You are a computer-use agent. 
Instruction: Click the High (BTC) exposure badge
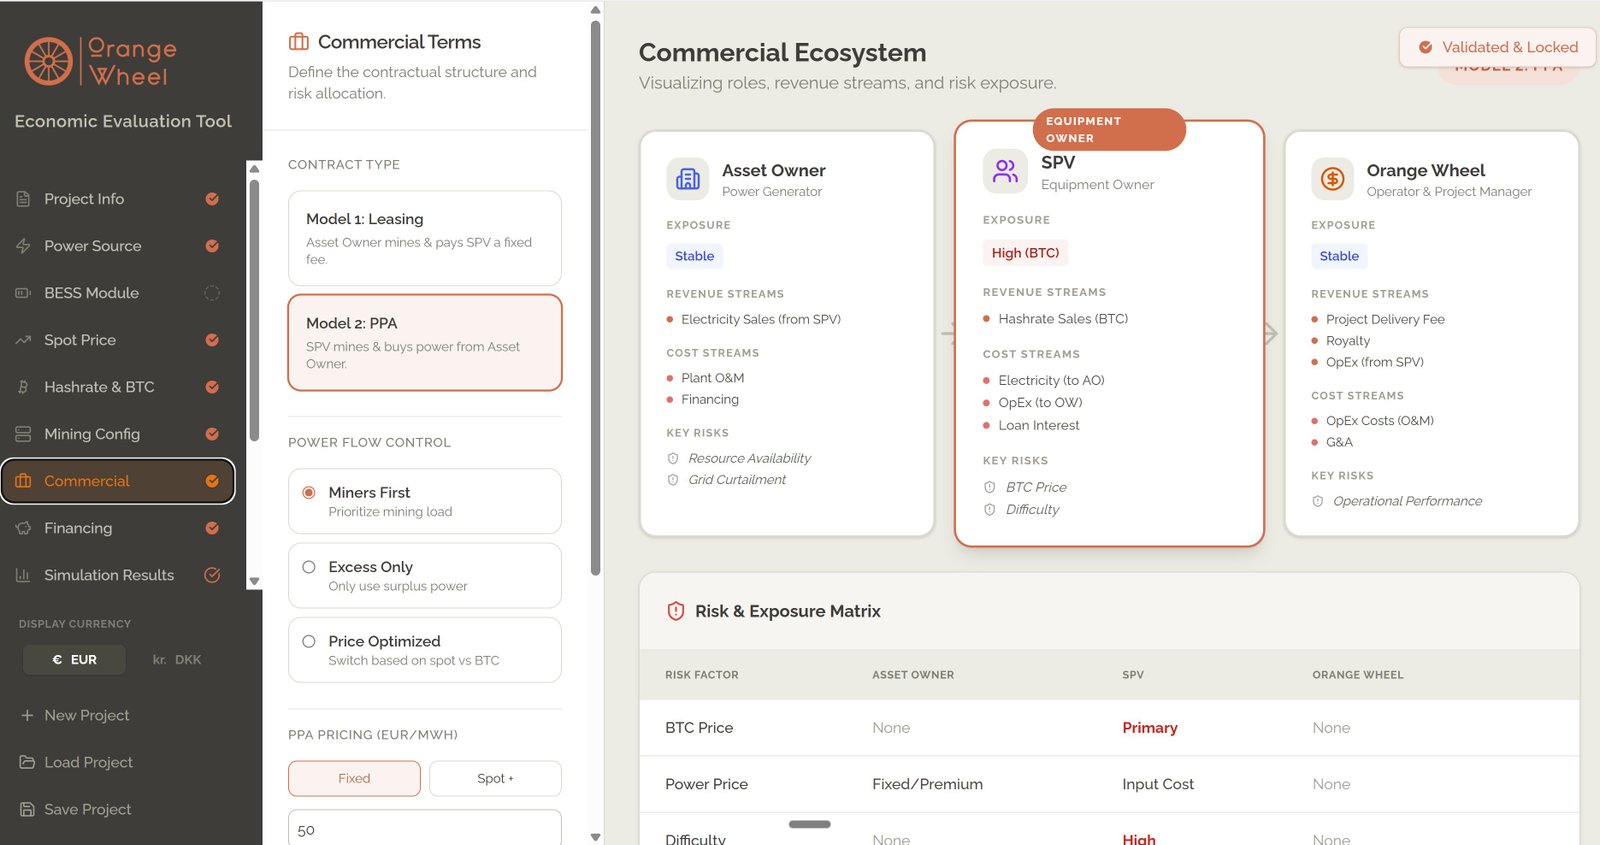[1025, 253]
